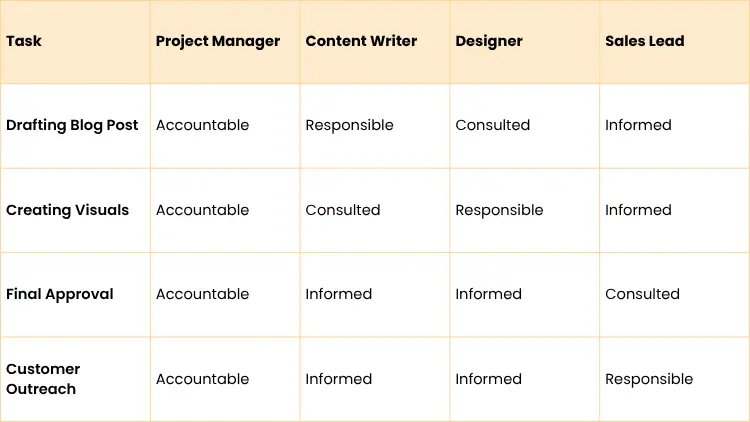
Task: Select Responsible cell in Creating Visuals row
Action: [499, 210]
